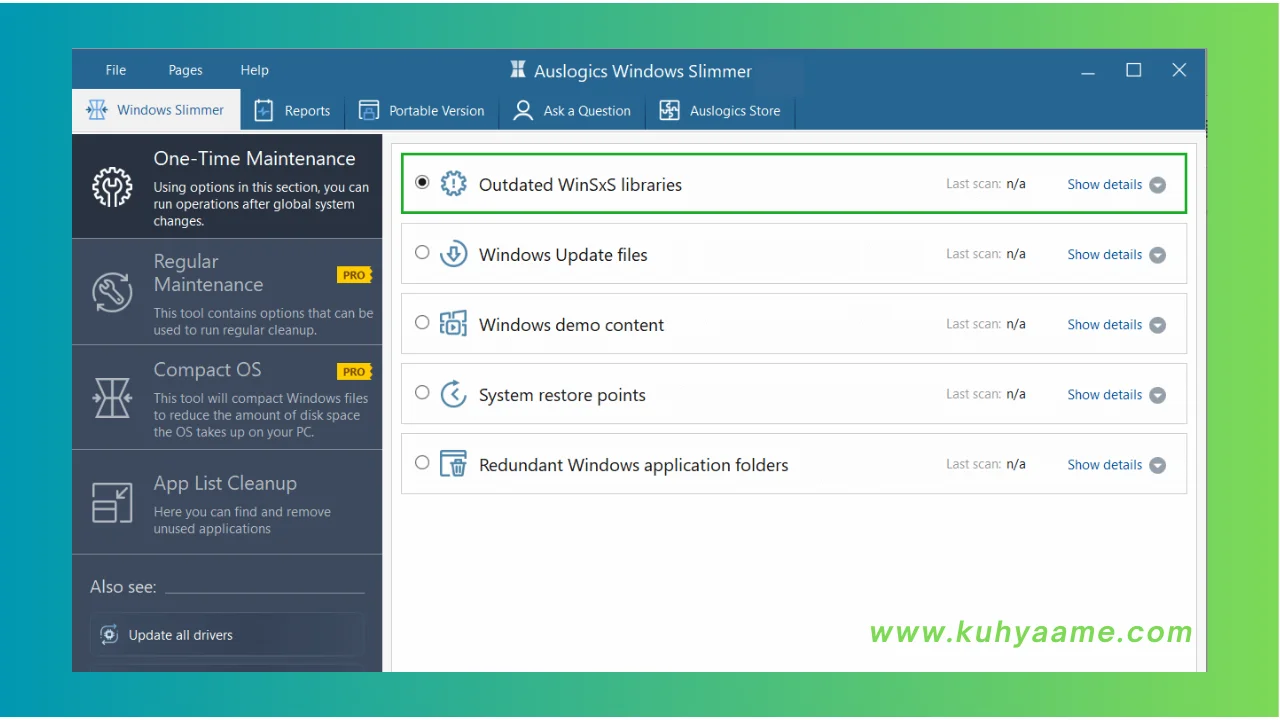Open the Compact OS section
Screen dimensions: 1280x720
tap(227, 397)
